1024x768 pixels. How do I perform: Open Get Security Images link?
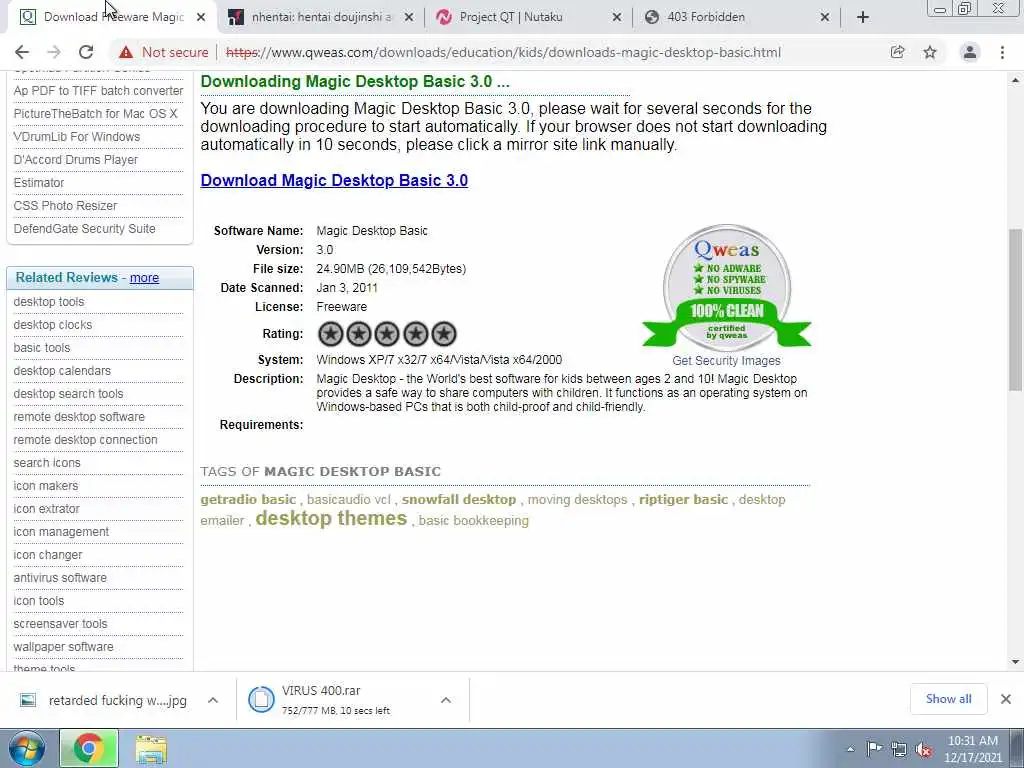pyautogui.click(x=726, y=360)
